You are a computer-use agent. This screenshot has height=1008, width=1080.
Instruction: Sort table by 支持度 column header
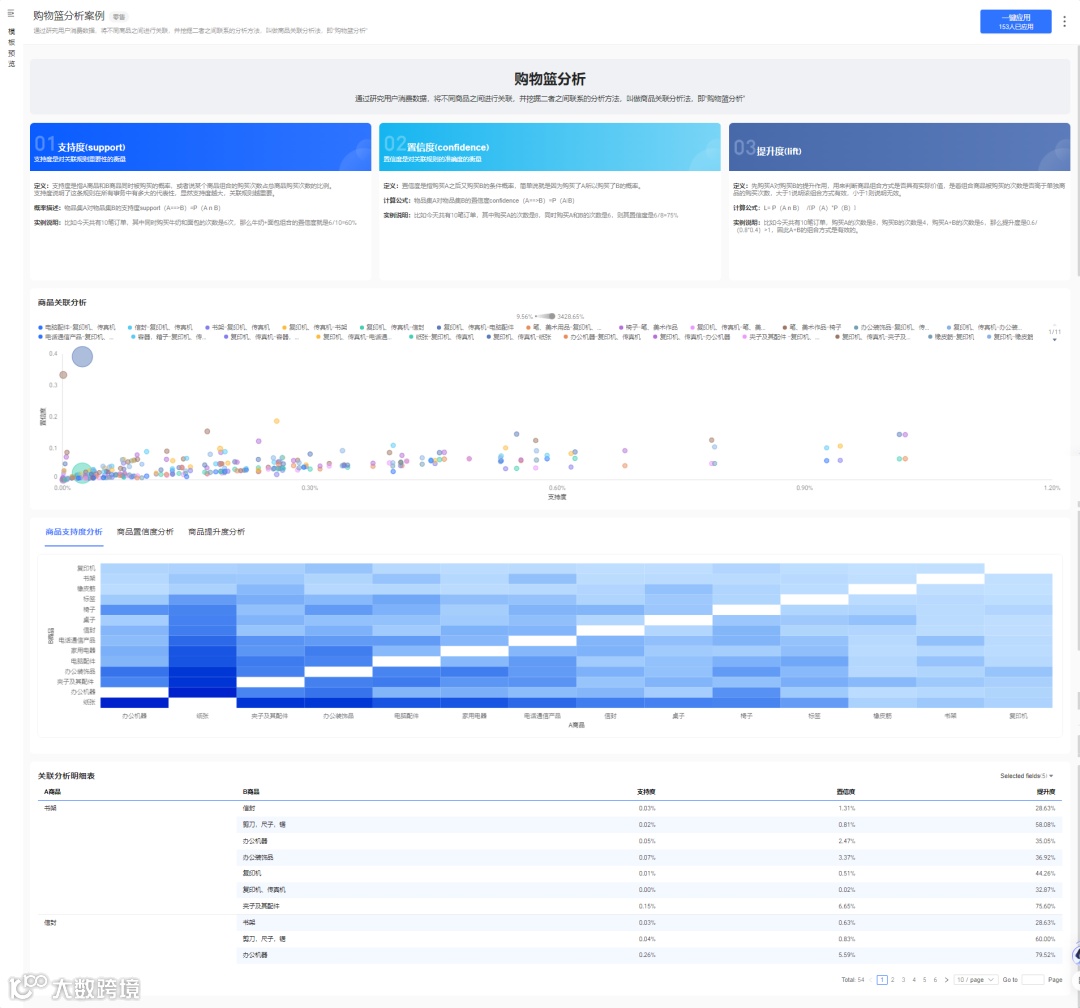point(646,792)
